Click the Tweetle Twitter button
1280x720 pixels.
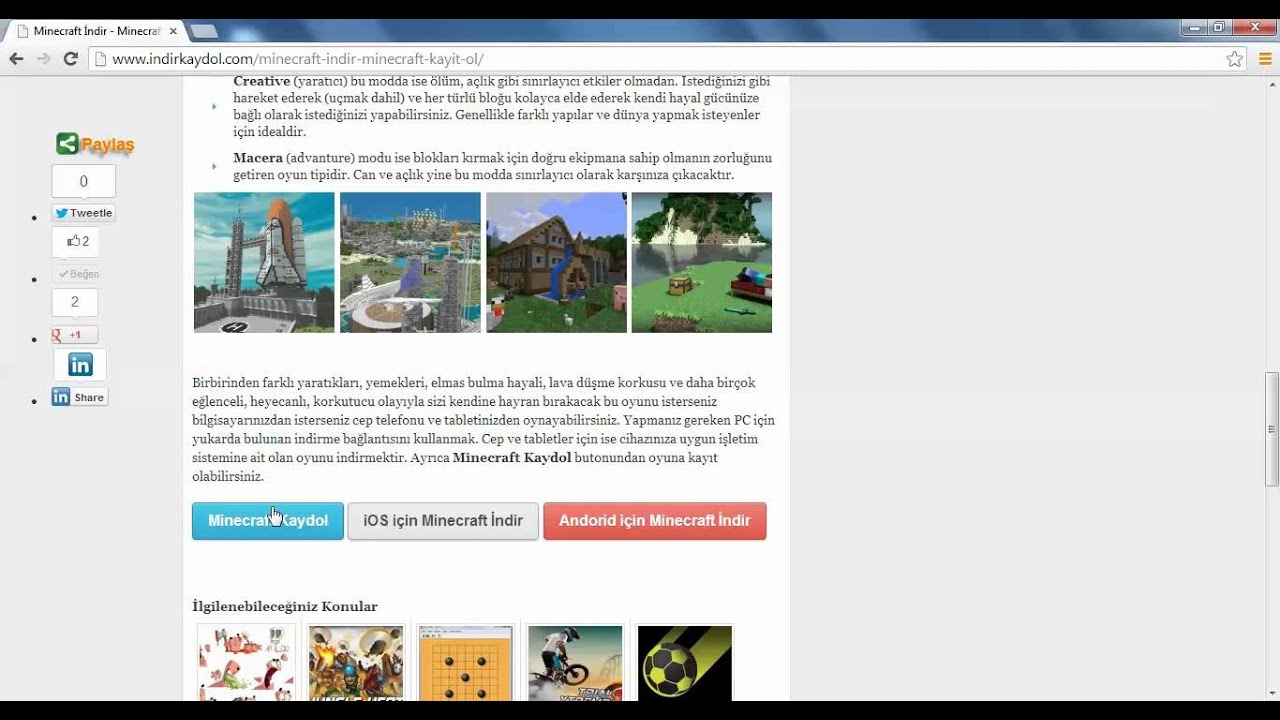pos(84,213)
